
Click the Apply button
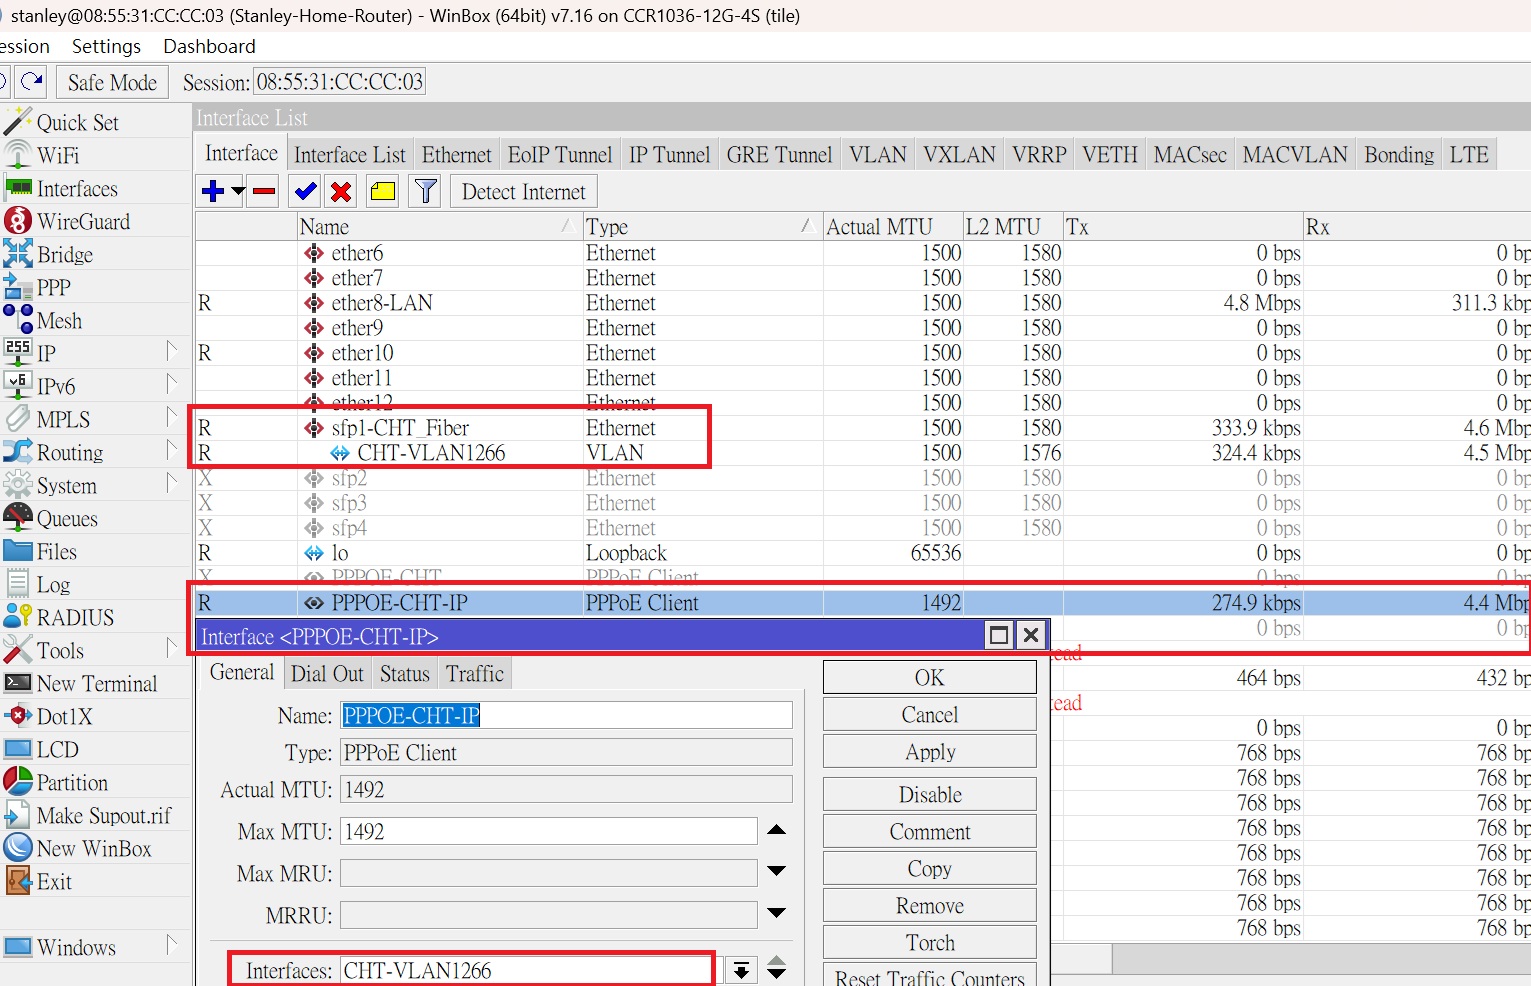click(930, 751)
